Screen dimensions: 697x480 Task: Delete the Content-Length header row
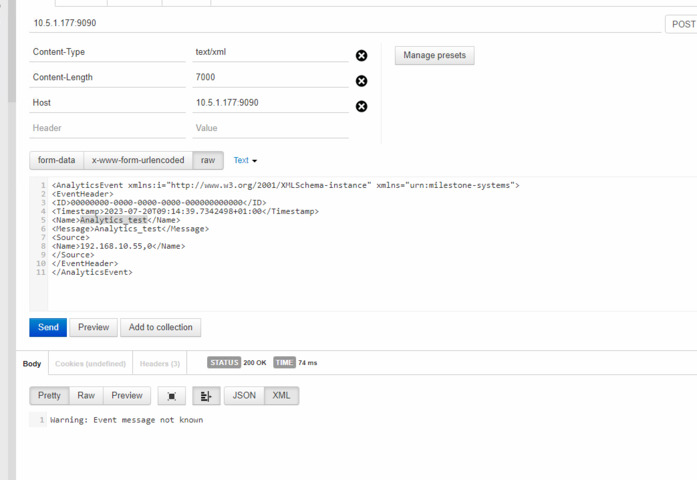tap(361, 81)
